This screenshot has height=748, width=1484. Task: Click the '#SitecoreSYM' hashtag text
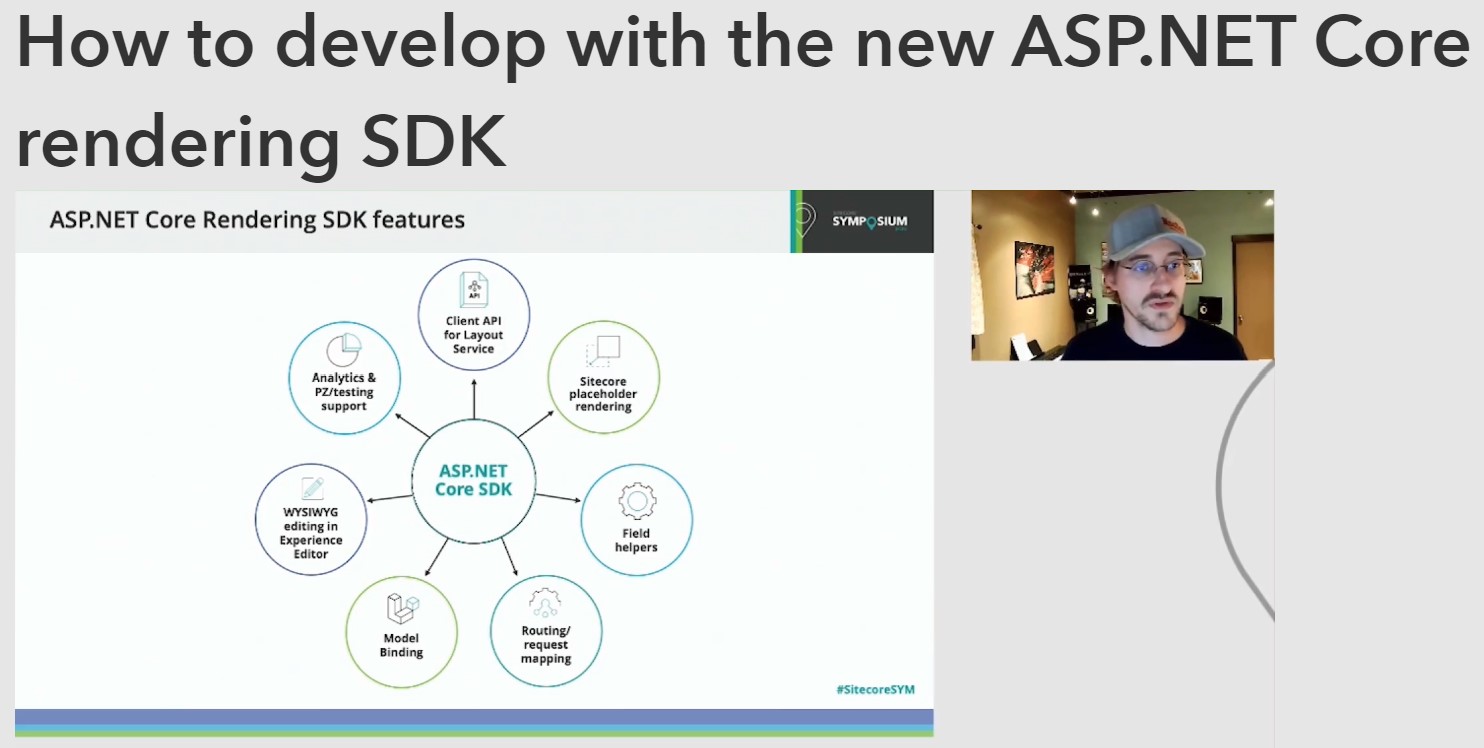tap(875, 689)
